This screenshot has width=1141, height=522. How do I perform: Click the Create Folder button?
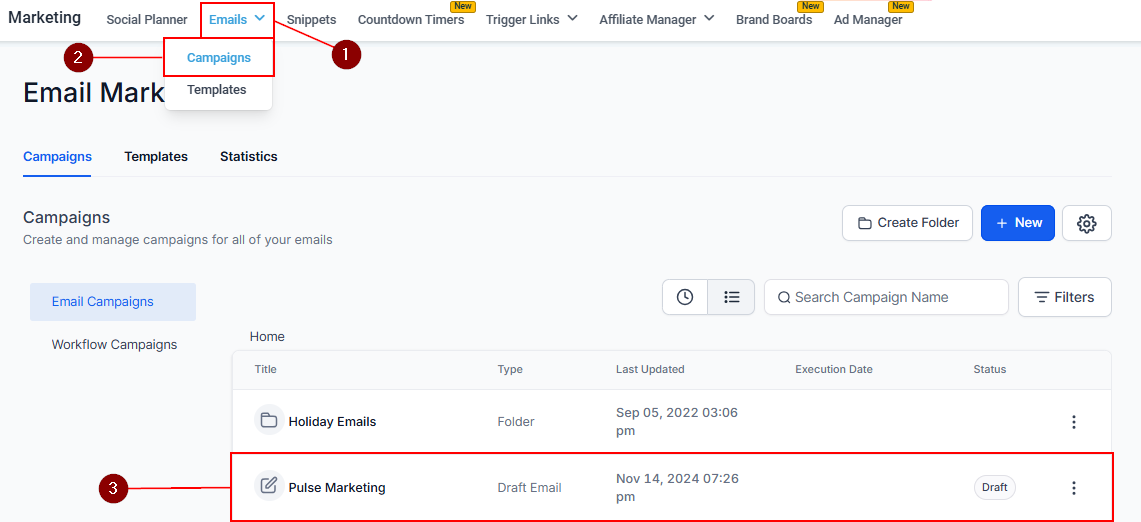907,223
